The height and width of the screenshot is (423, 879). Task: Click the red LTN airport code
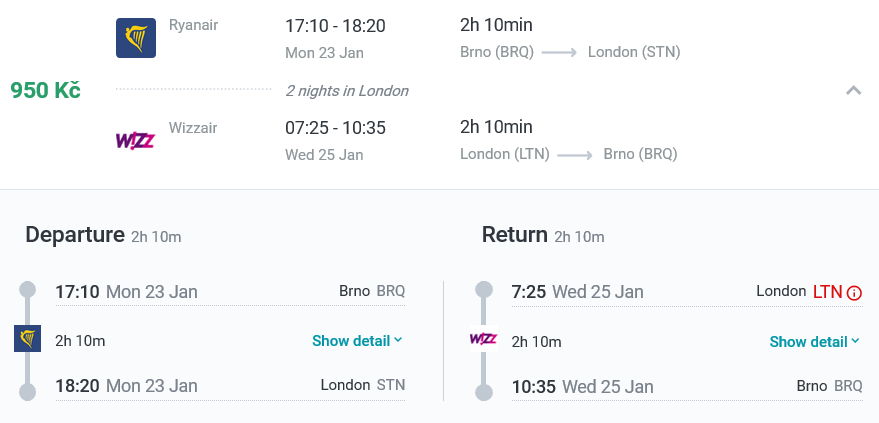pos(827,292)
